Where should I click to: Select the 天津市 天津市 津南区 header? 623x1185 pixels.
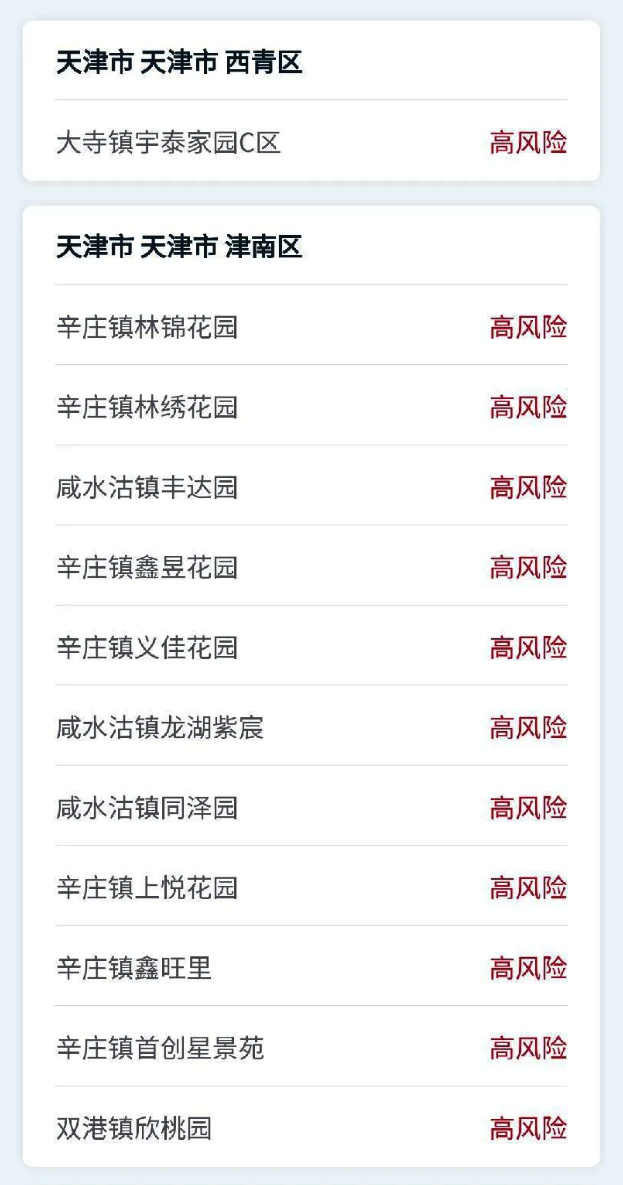click(x=179, y=247)
